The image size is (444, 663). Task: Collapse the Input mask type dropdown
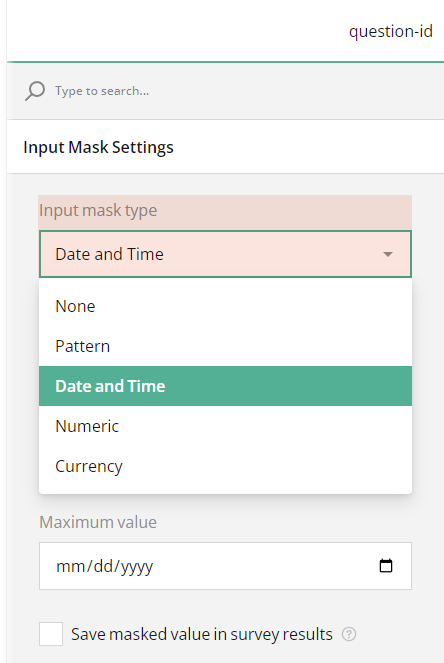pyautogui.click(x=388, y=254)
